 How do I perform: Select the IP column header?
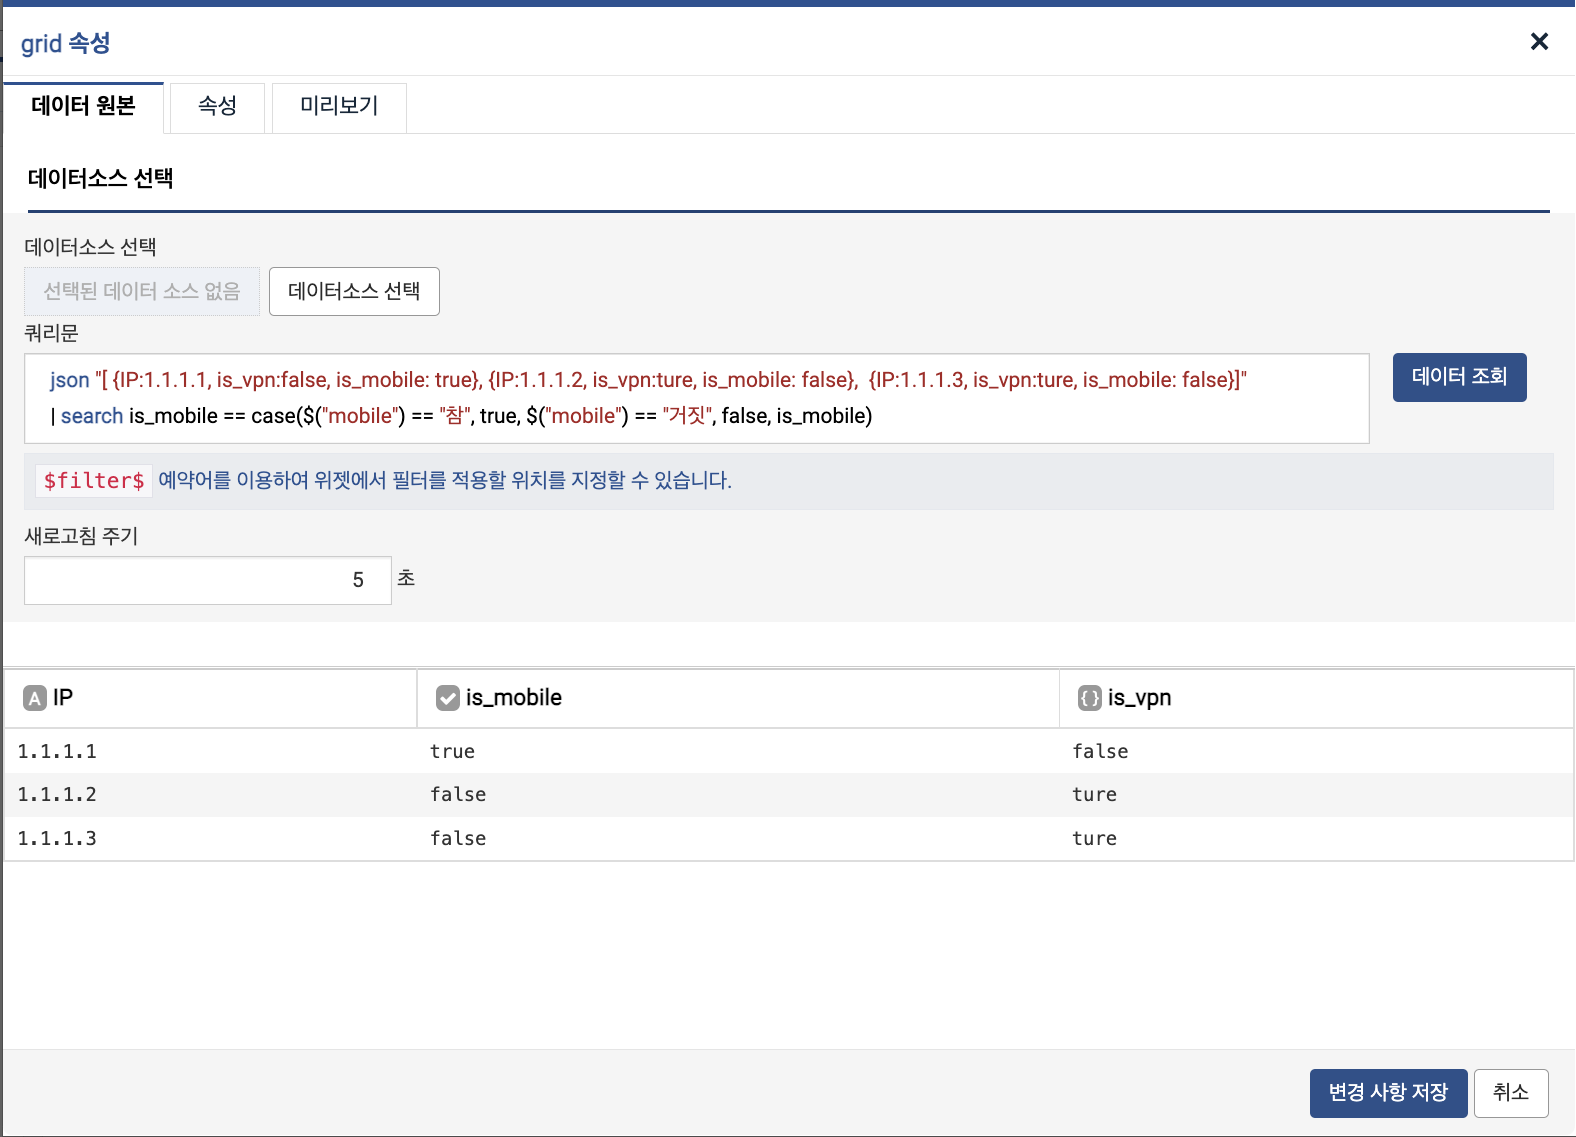[210, 698]
